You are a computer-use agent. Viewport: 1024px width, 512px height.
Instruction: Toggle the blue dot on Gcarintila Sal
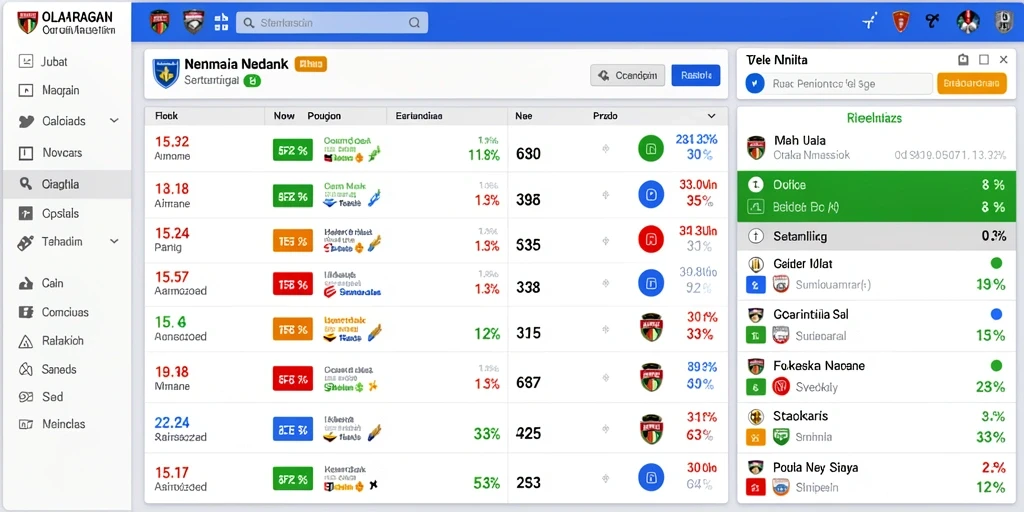[996, 314]
